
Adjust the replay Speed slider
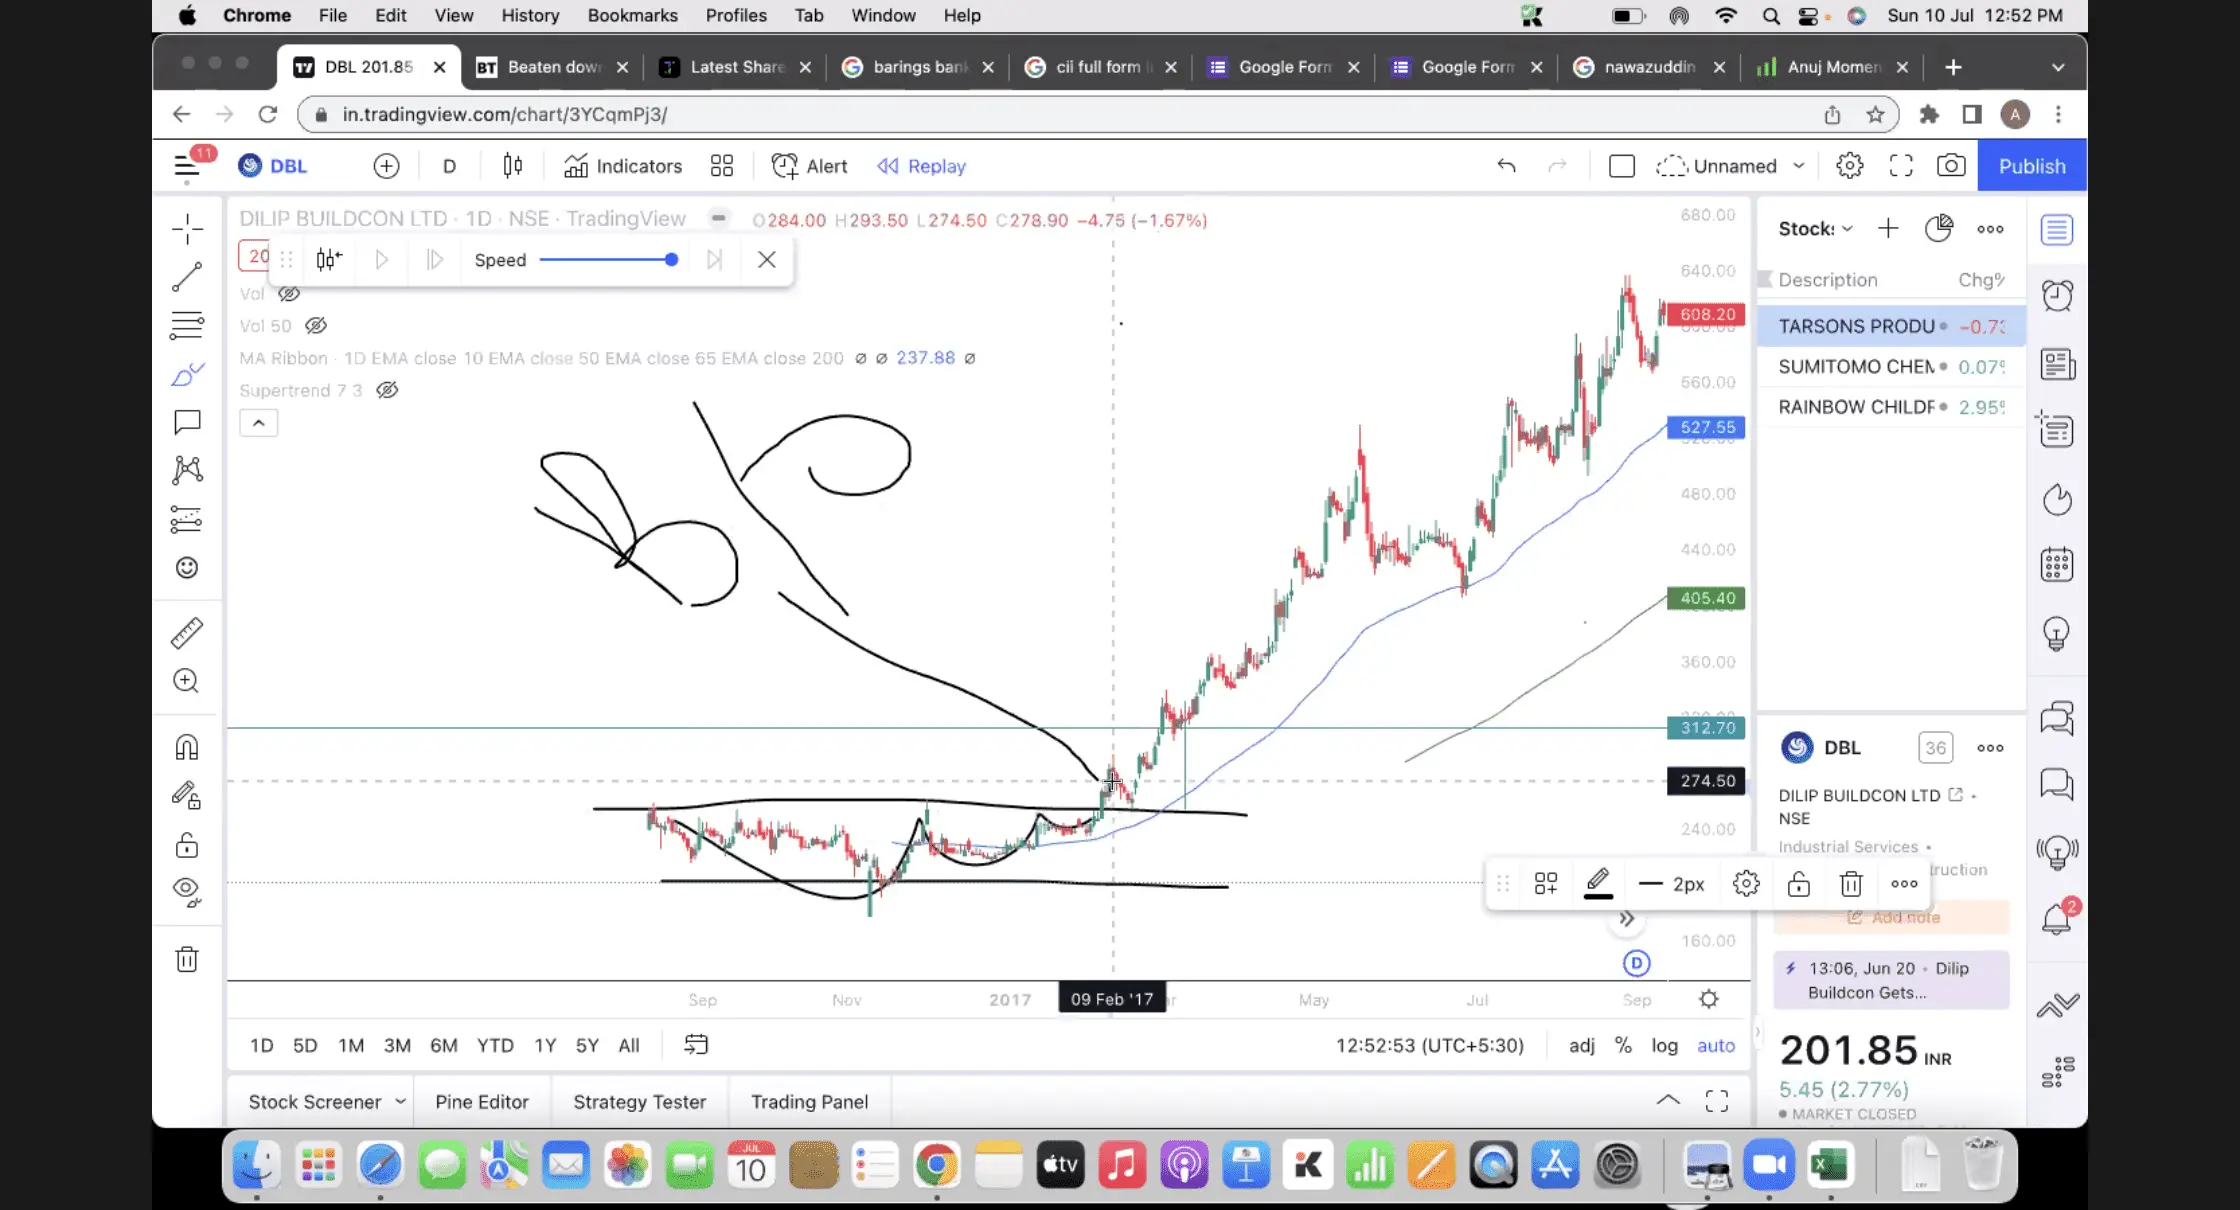671,260
